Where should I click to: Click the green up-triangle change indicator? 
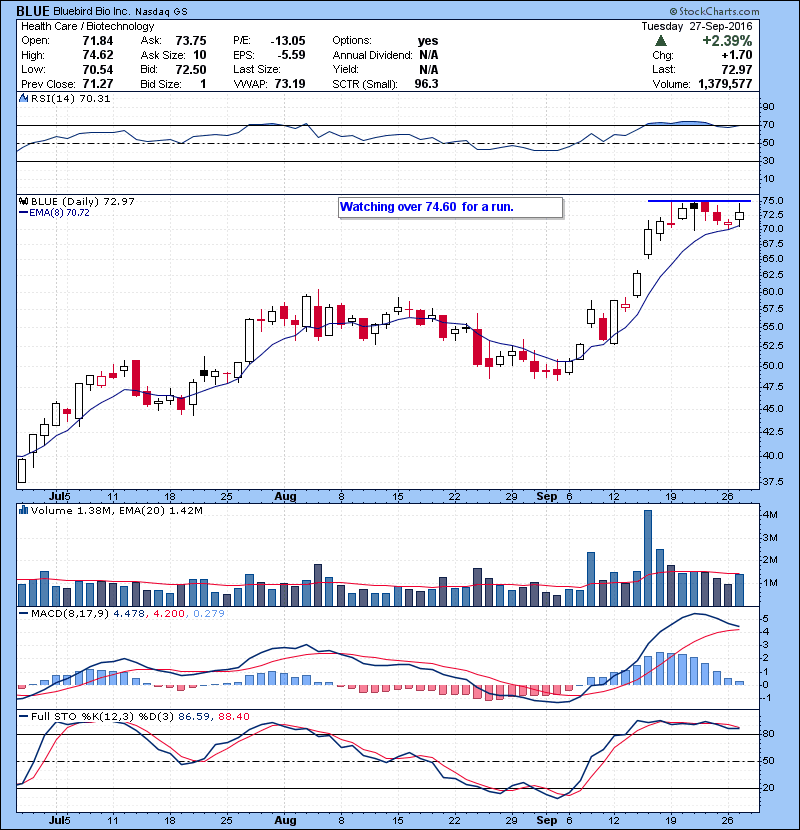point(660,41)
